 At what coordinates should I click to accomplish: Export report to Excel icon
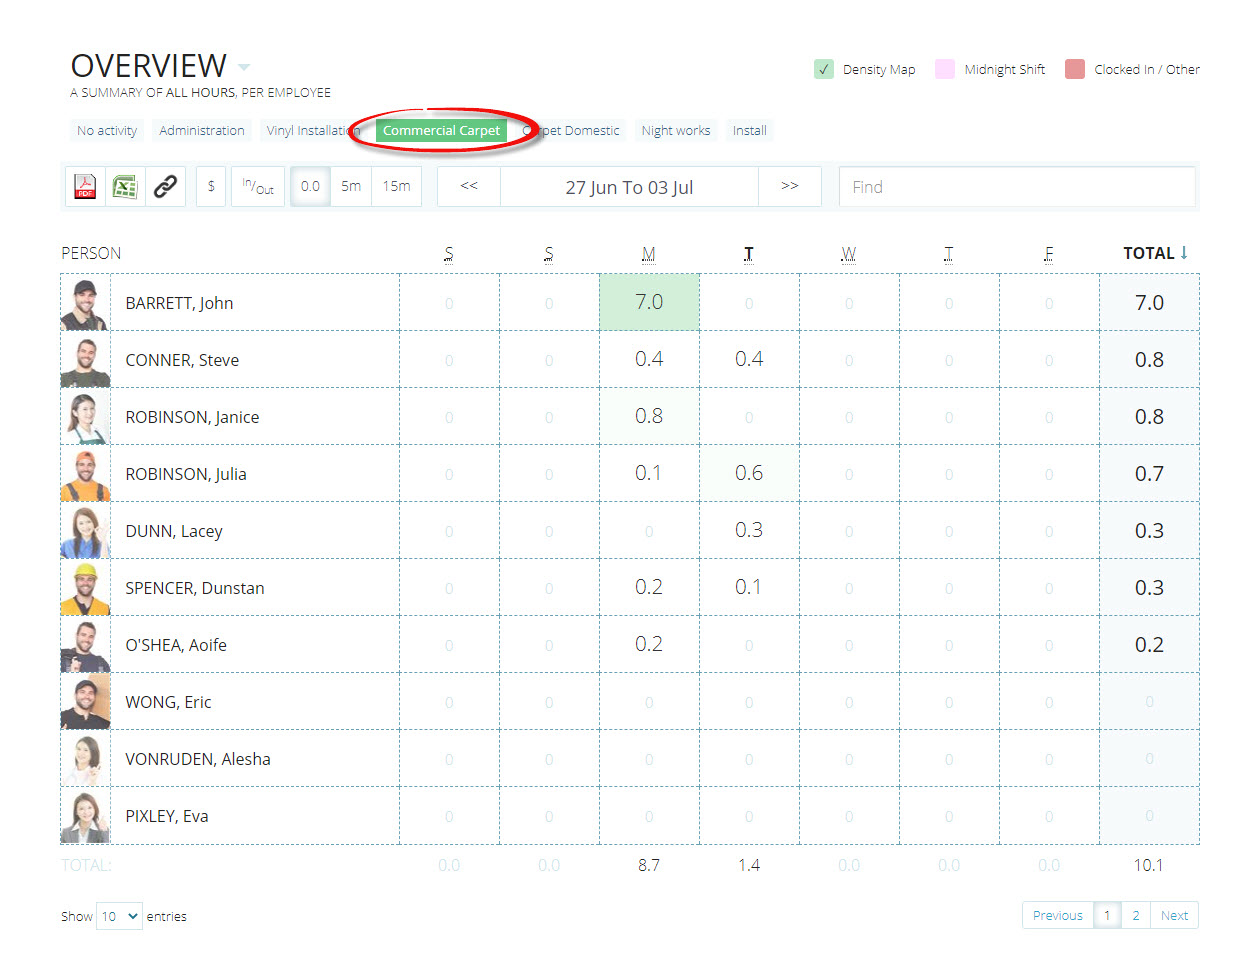pos(125,187)
